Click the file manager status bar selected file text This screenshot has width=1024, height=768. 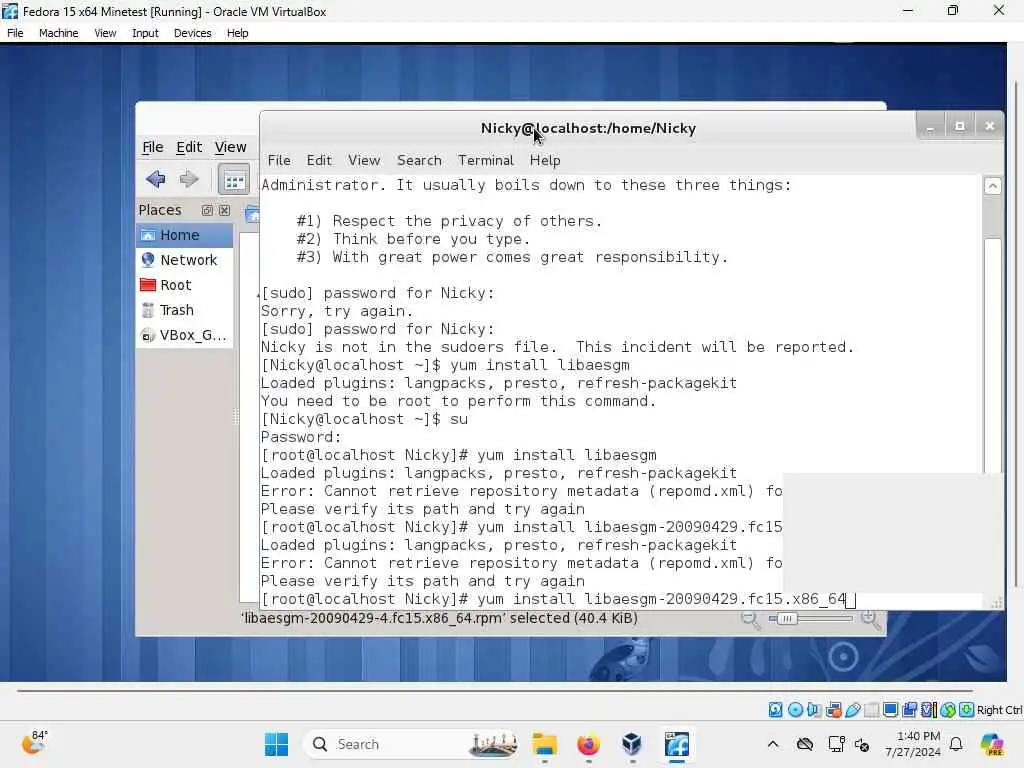[439, 618]
